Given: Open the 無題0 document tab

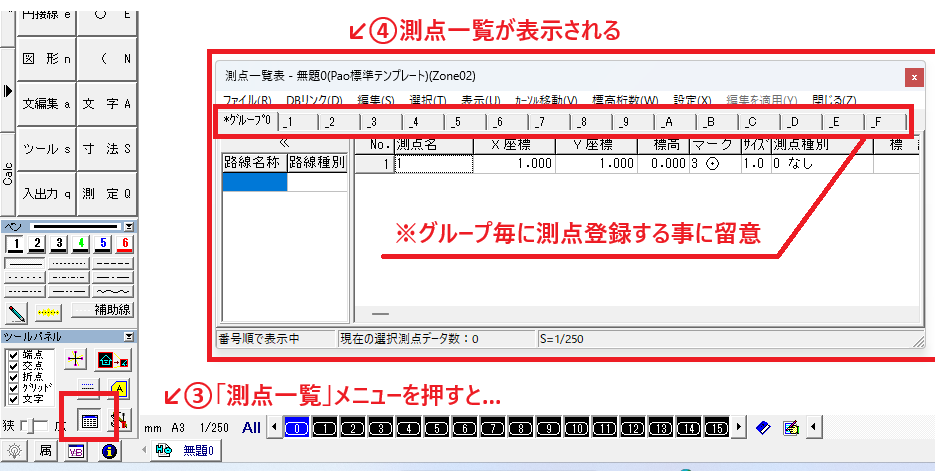Looking at the screenshot, I should point(187,451).
